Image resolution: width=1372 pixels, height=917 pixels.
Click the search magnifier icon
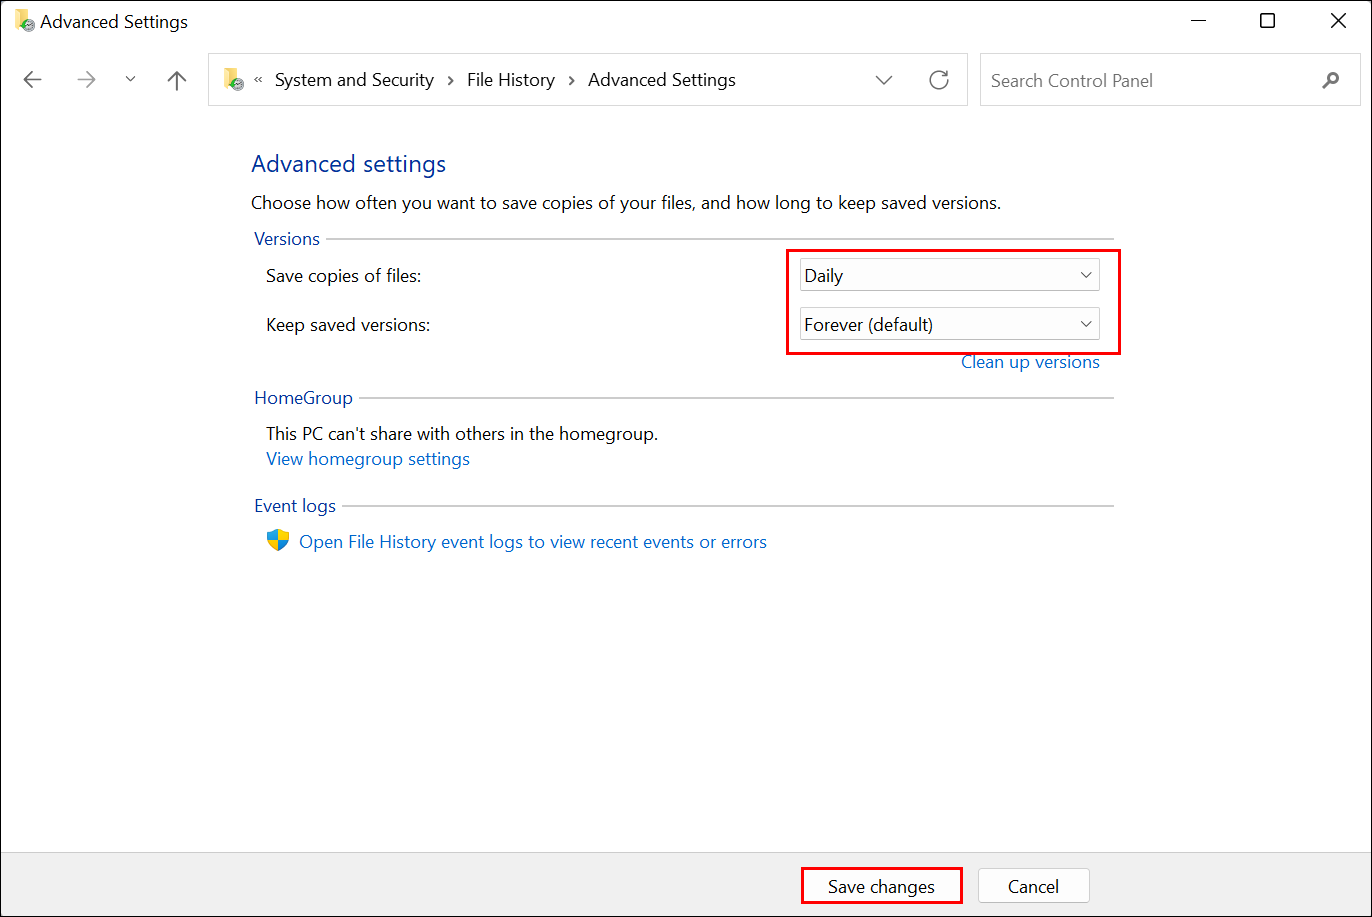click(1330, 80)
